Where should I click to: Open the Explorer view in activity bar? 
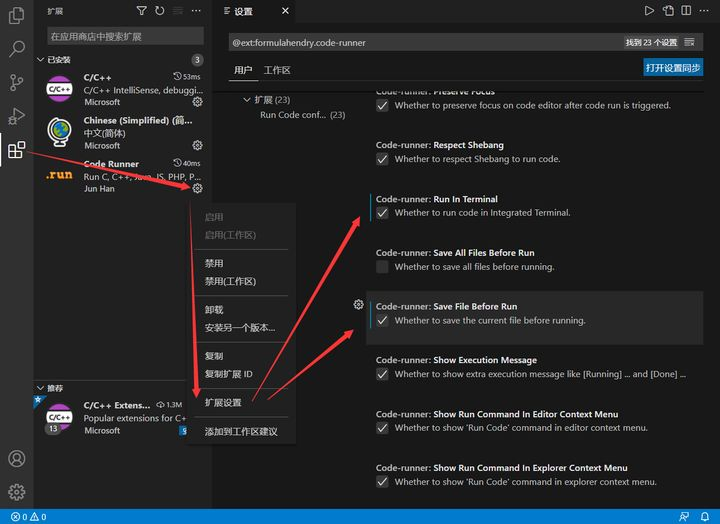17,15
